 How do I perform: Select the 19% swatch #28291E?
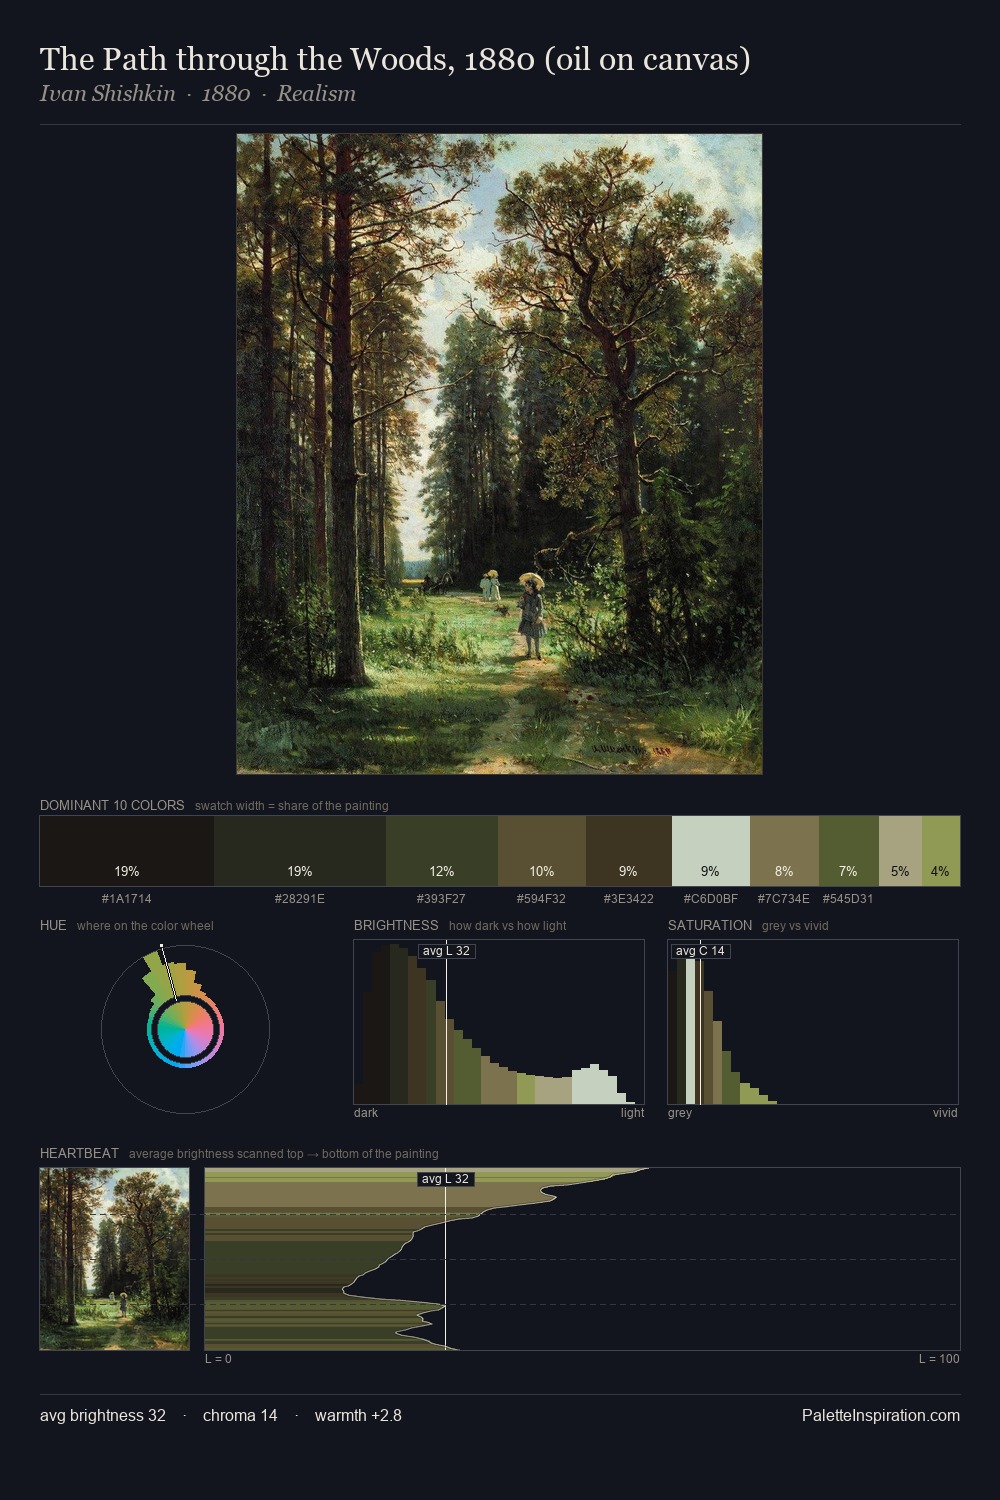click(300, 851)
